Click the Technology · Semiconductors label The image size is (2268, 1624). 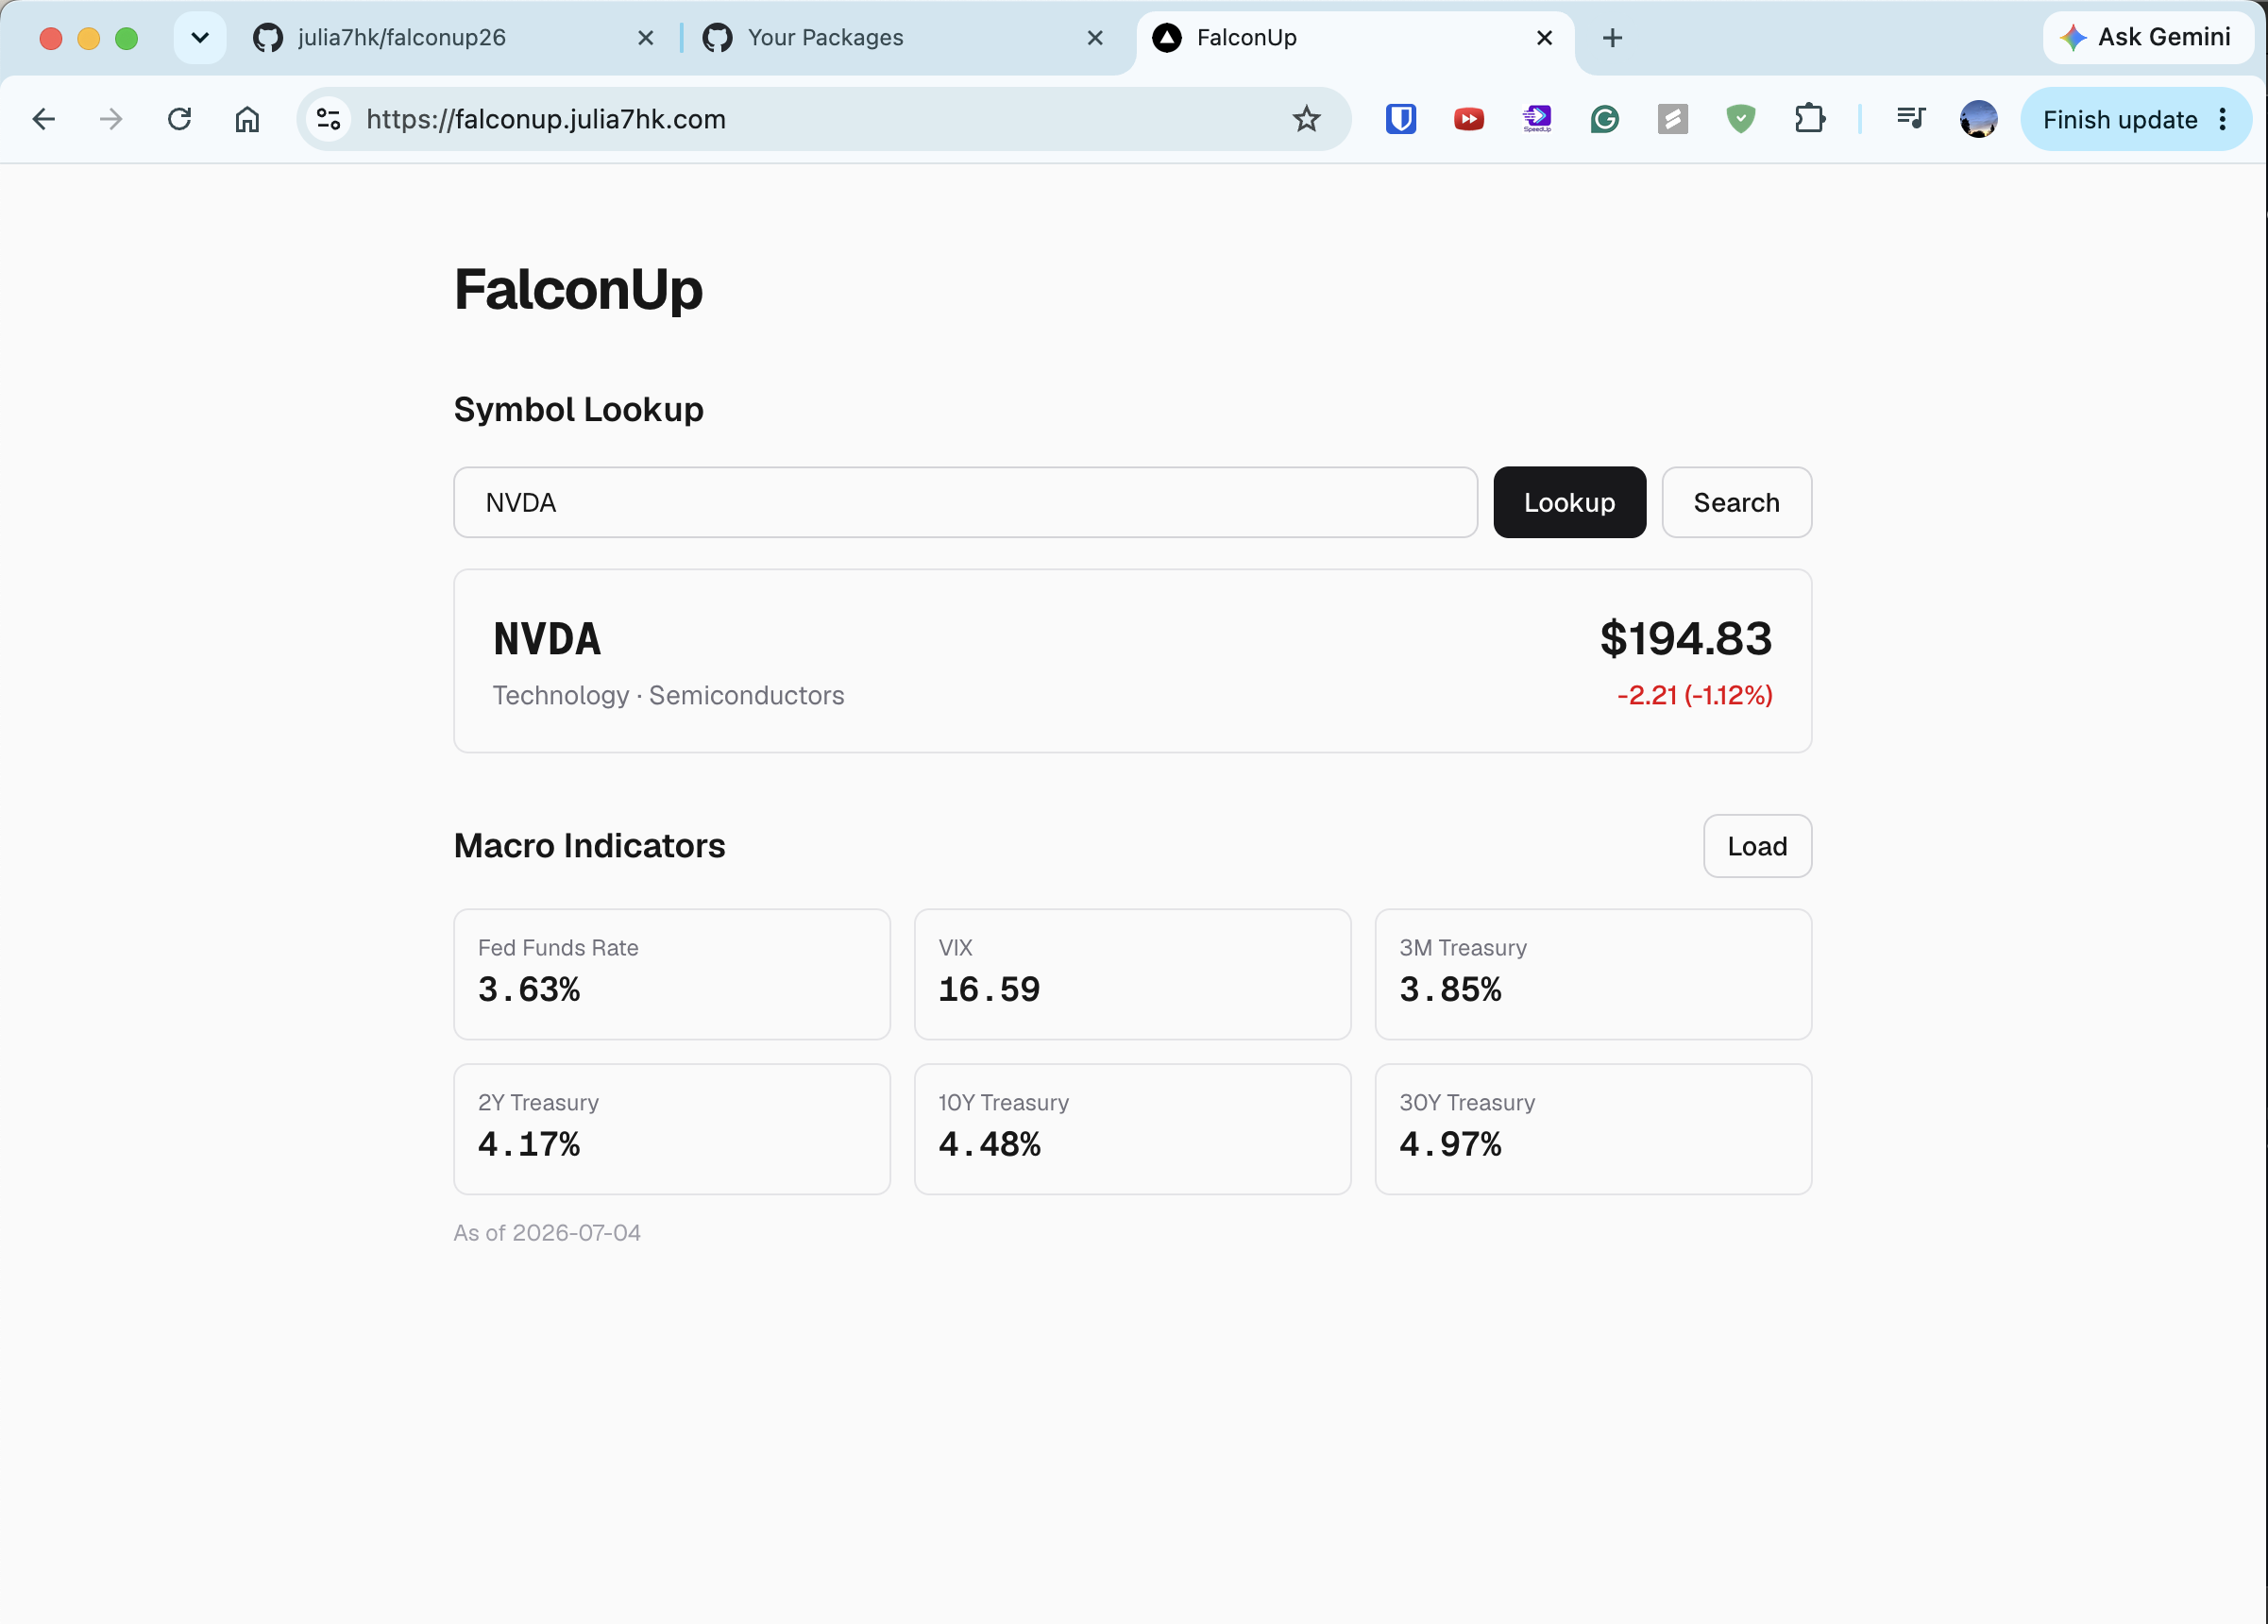(668, 695)
